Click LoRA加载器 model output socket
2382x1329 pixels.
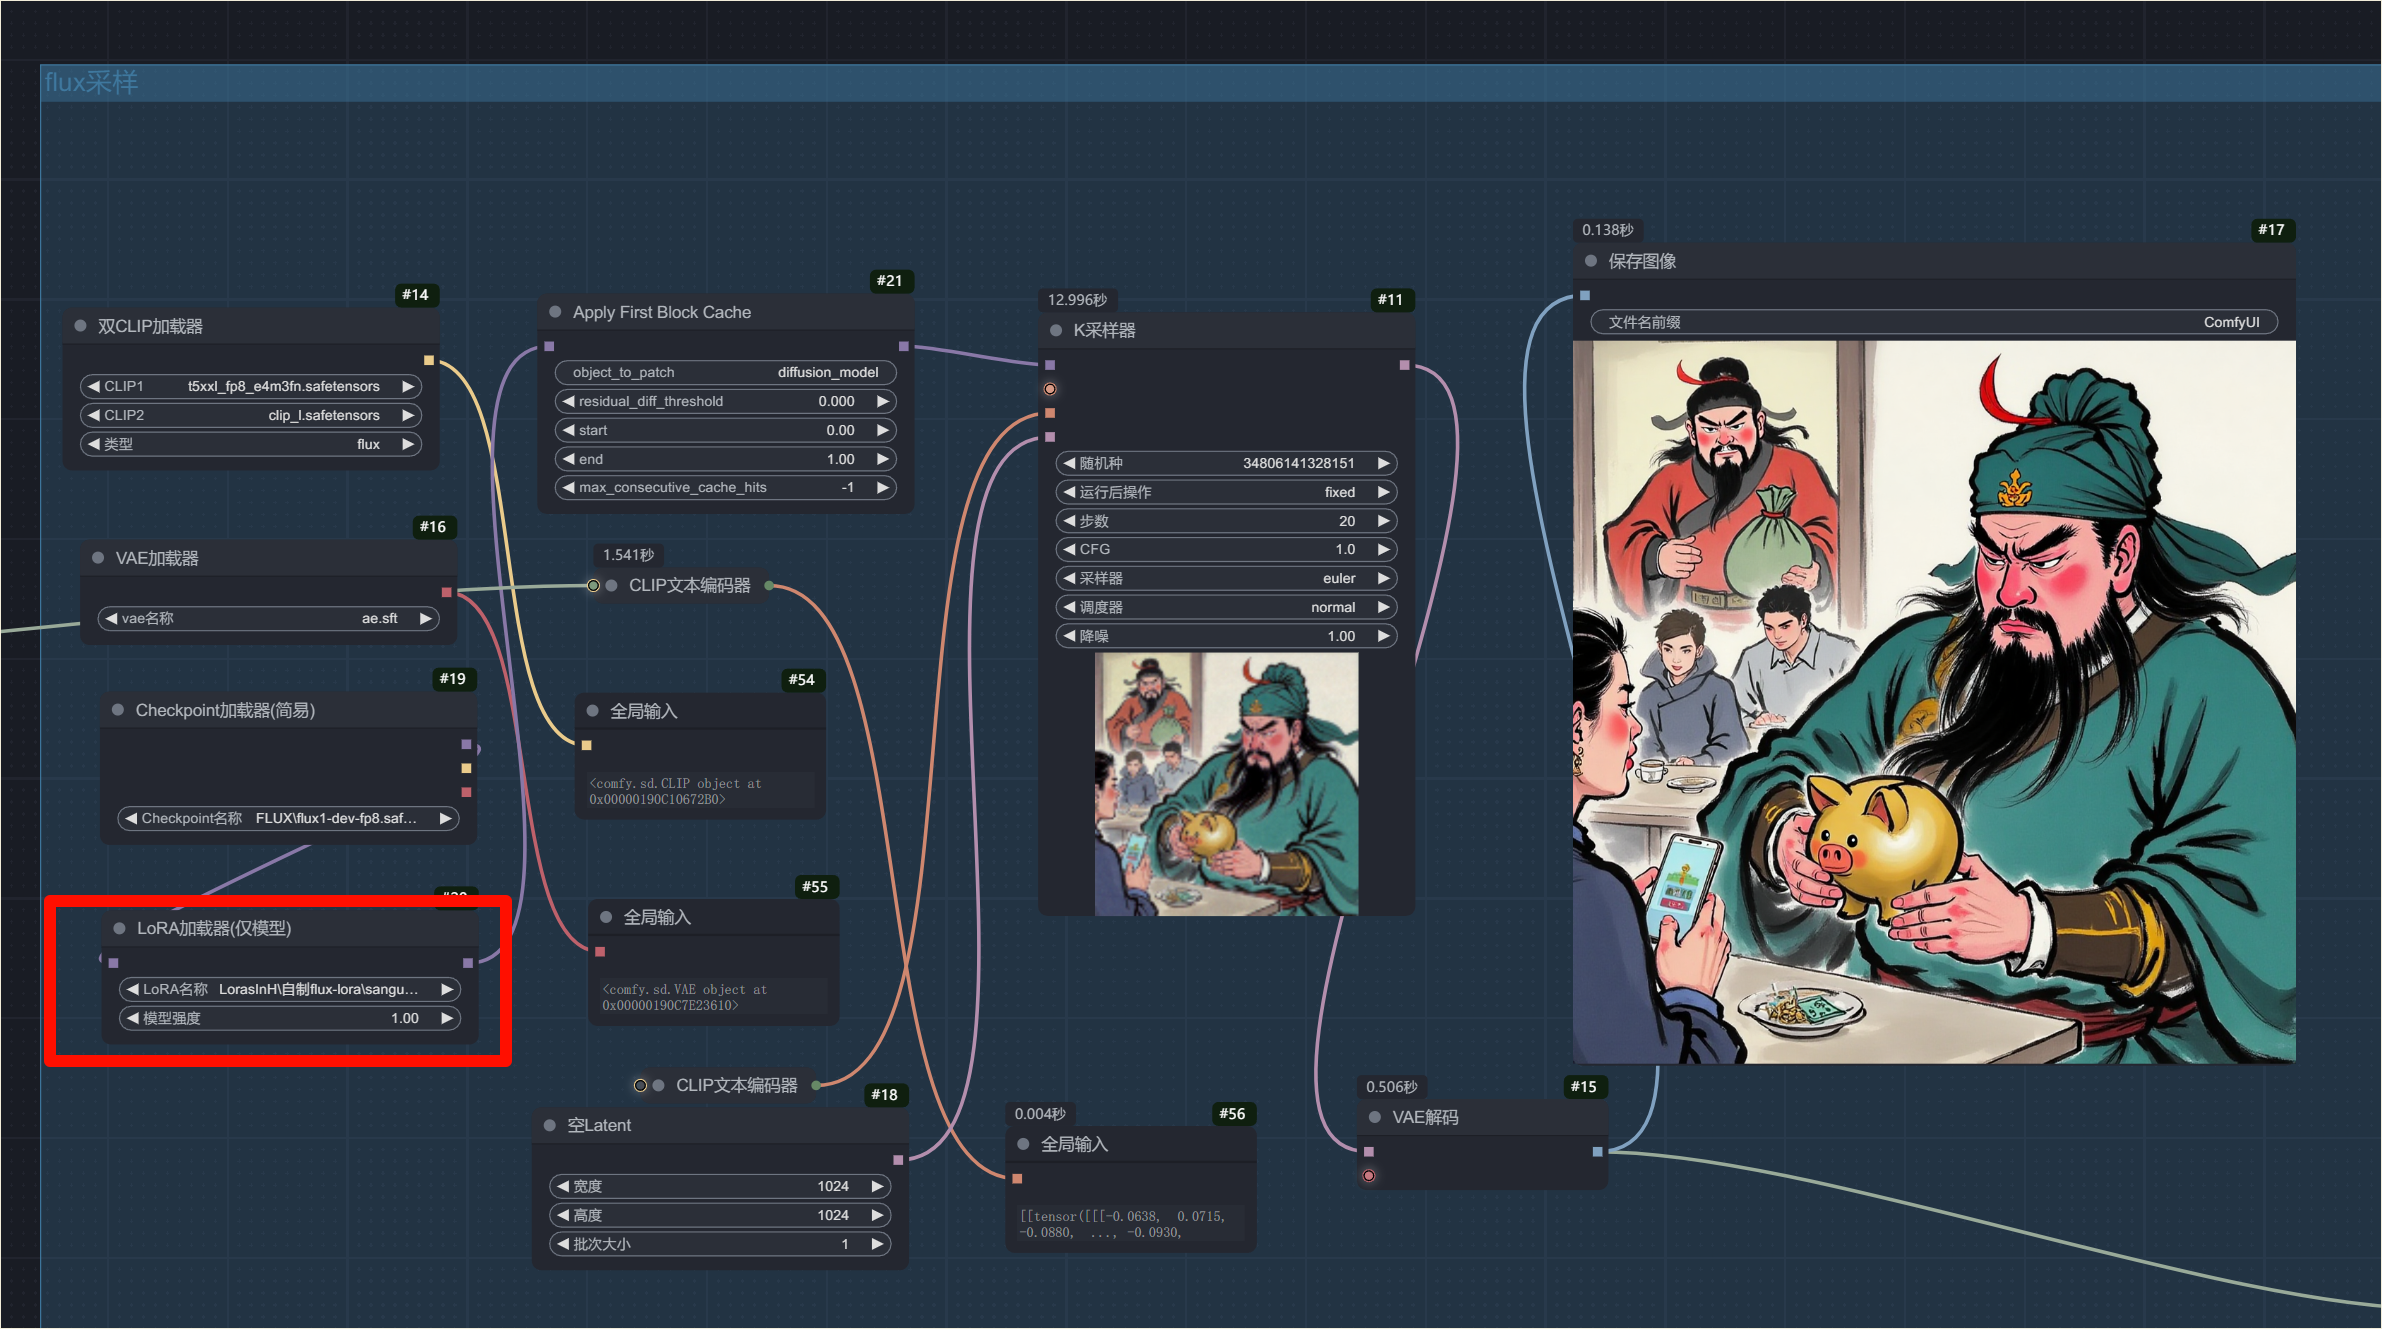[x=468, y=962]
